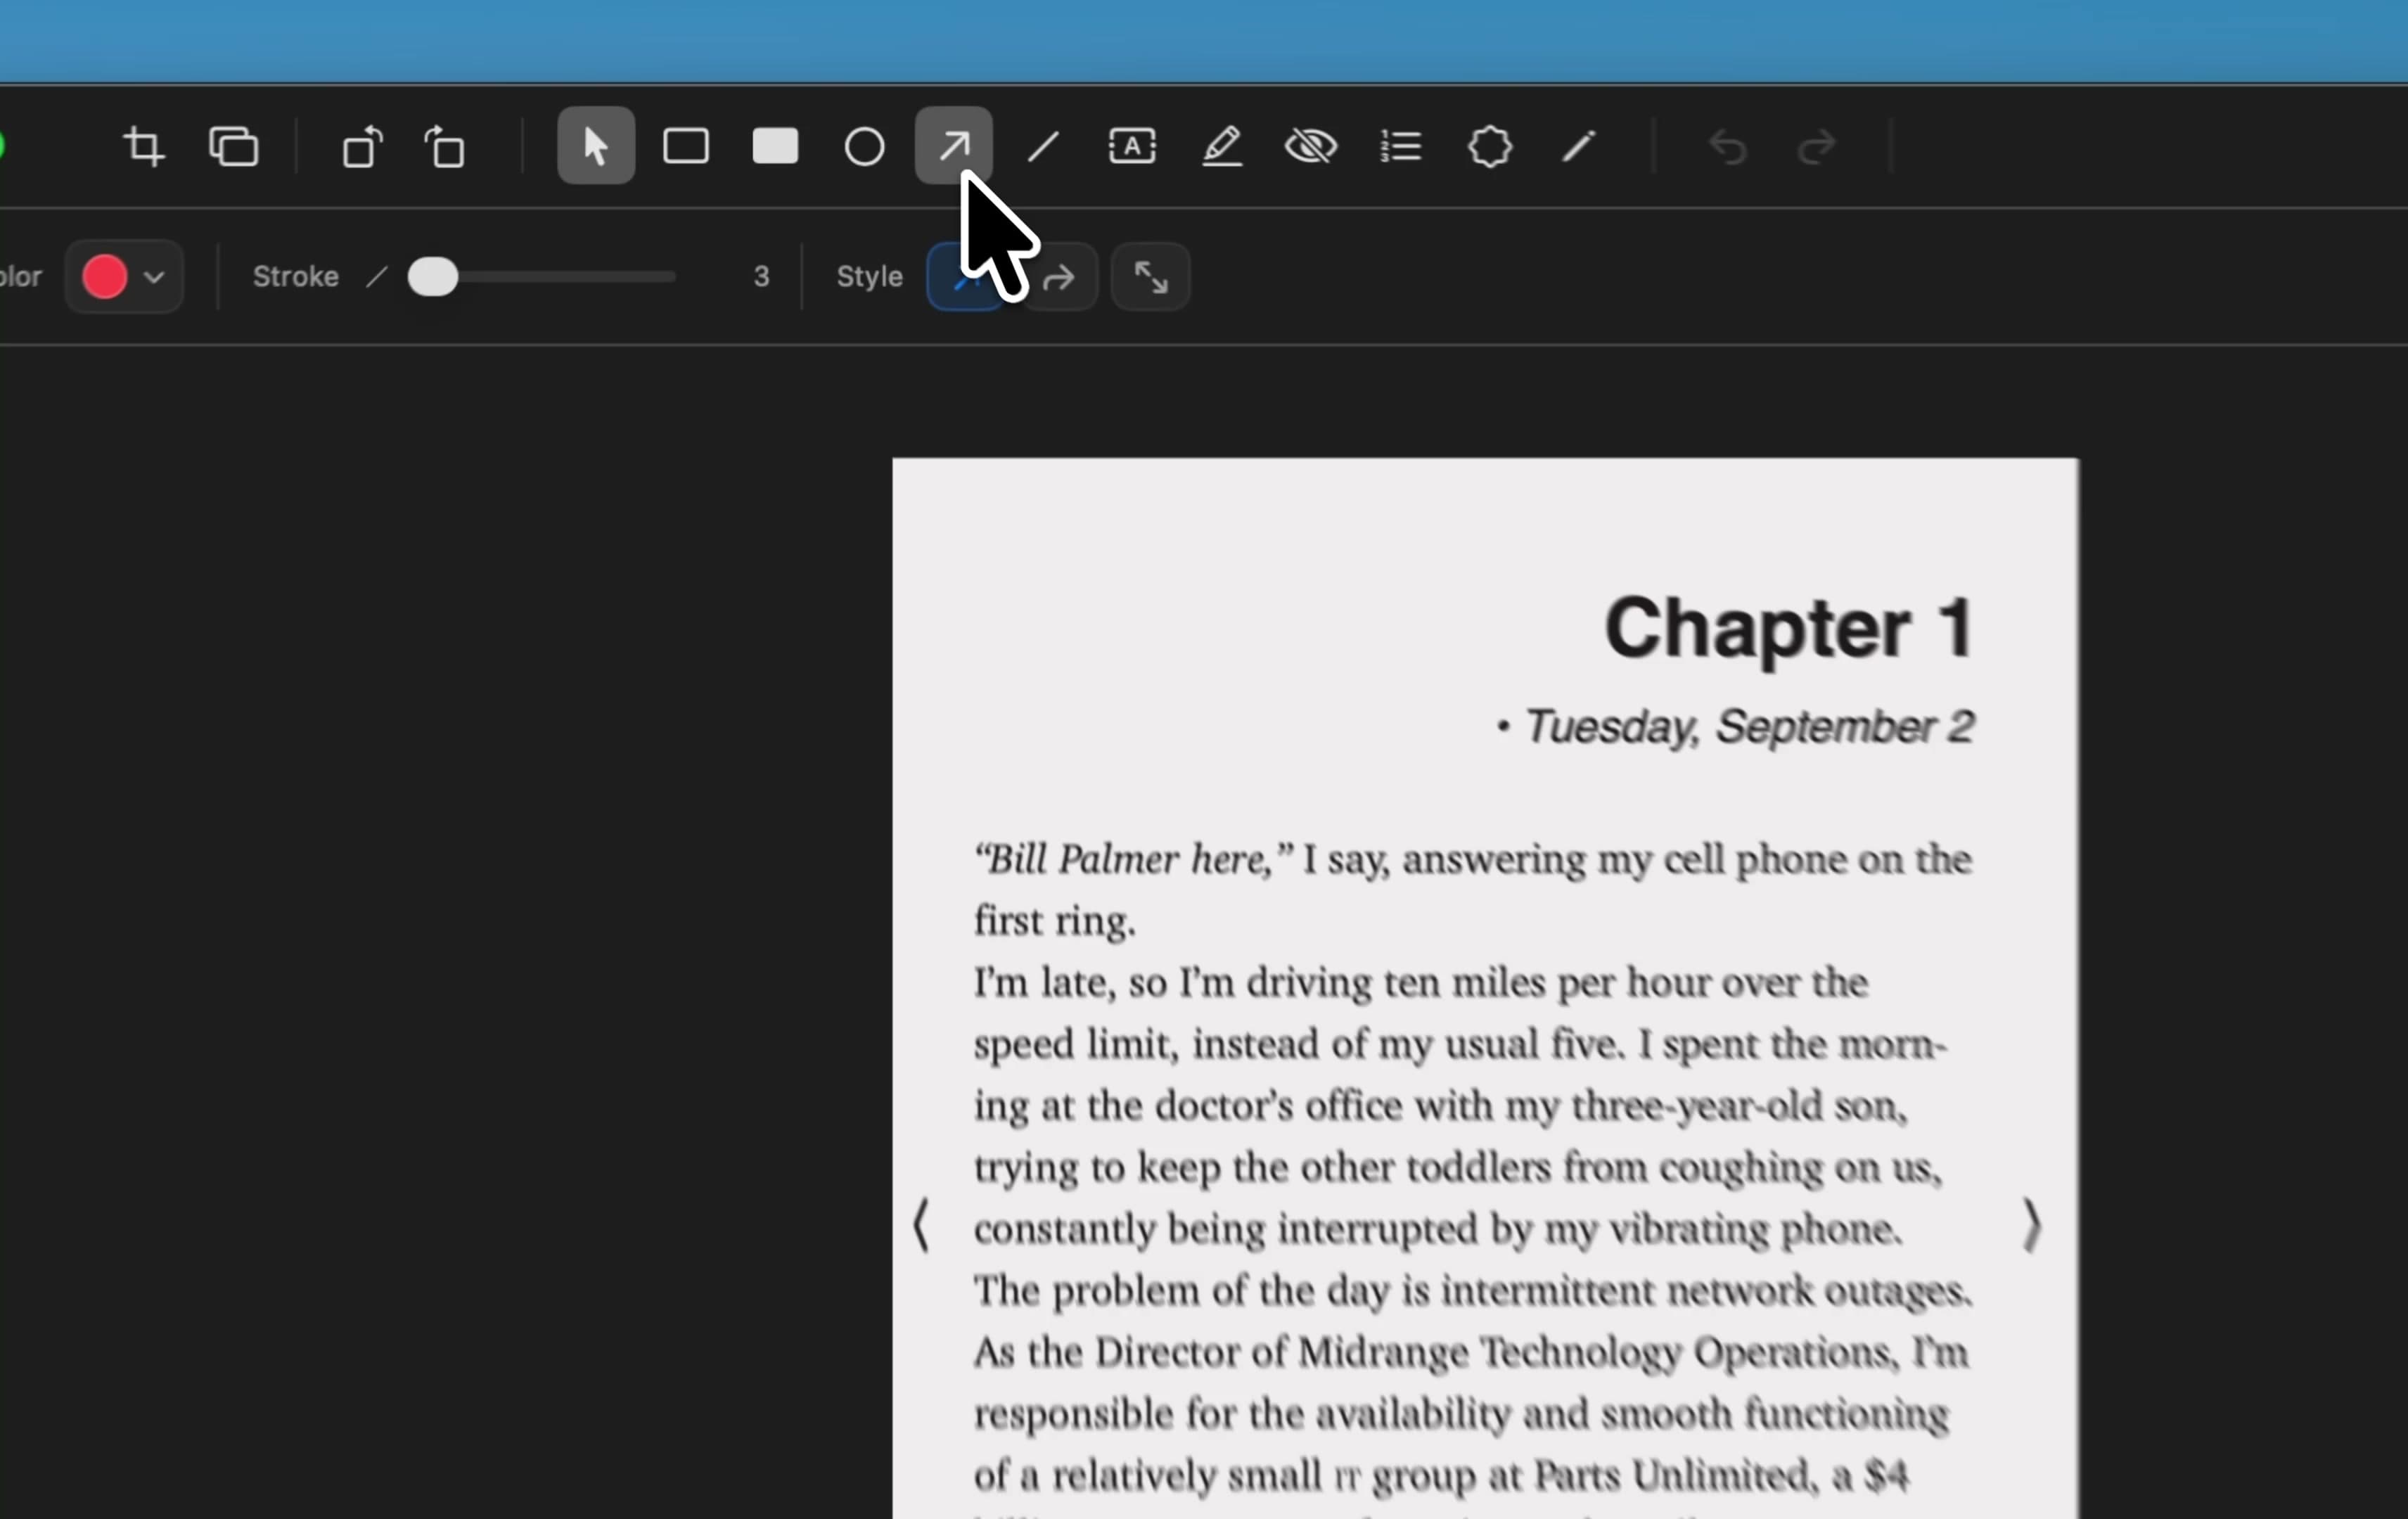
Task: Pick the freehand pencil tool
Action: tap(1579, 147)
